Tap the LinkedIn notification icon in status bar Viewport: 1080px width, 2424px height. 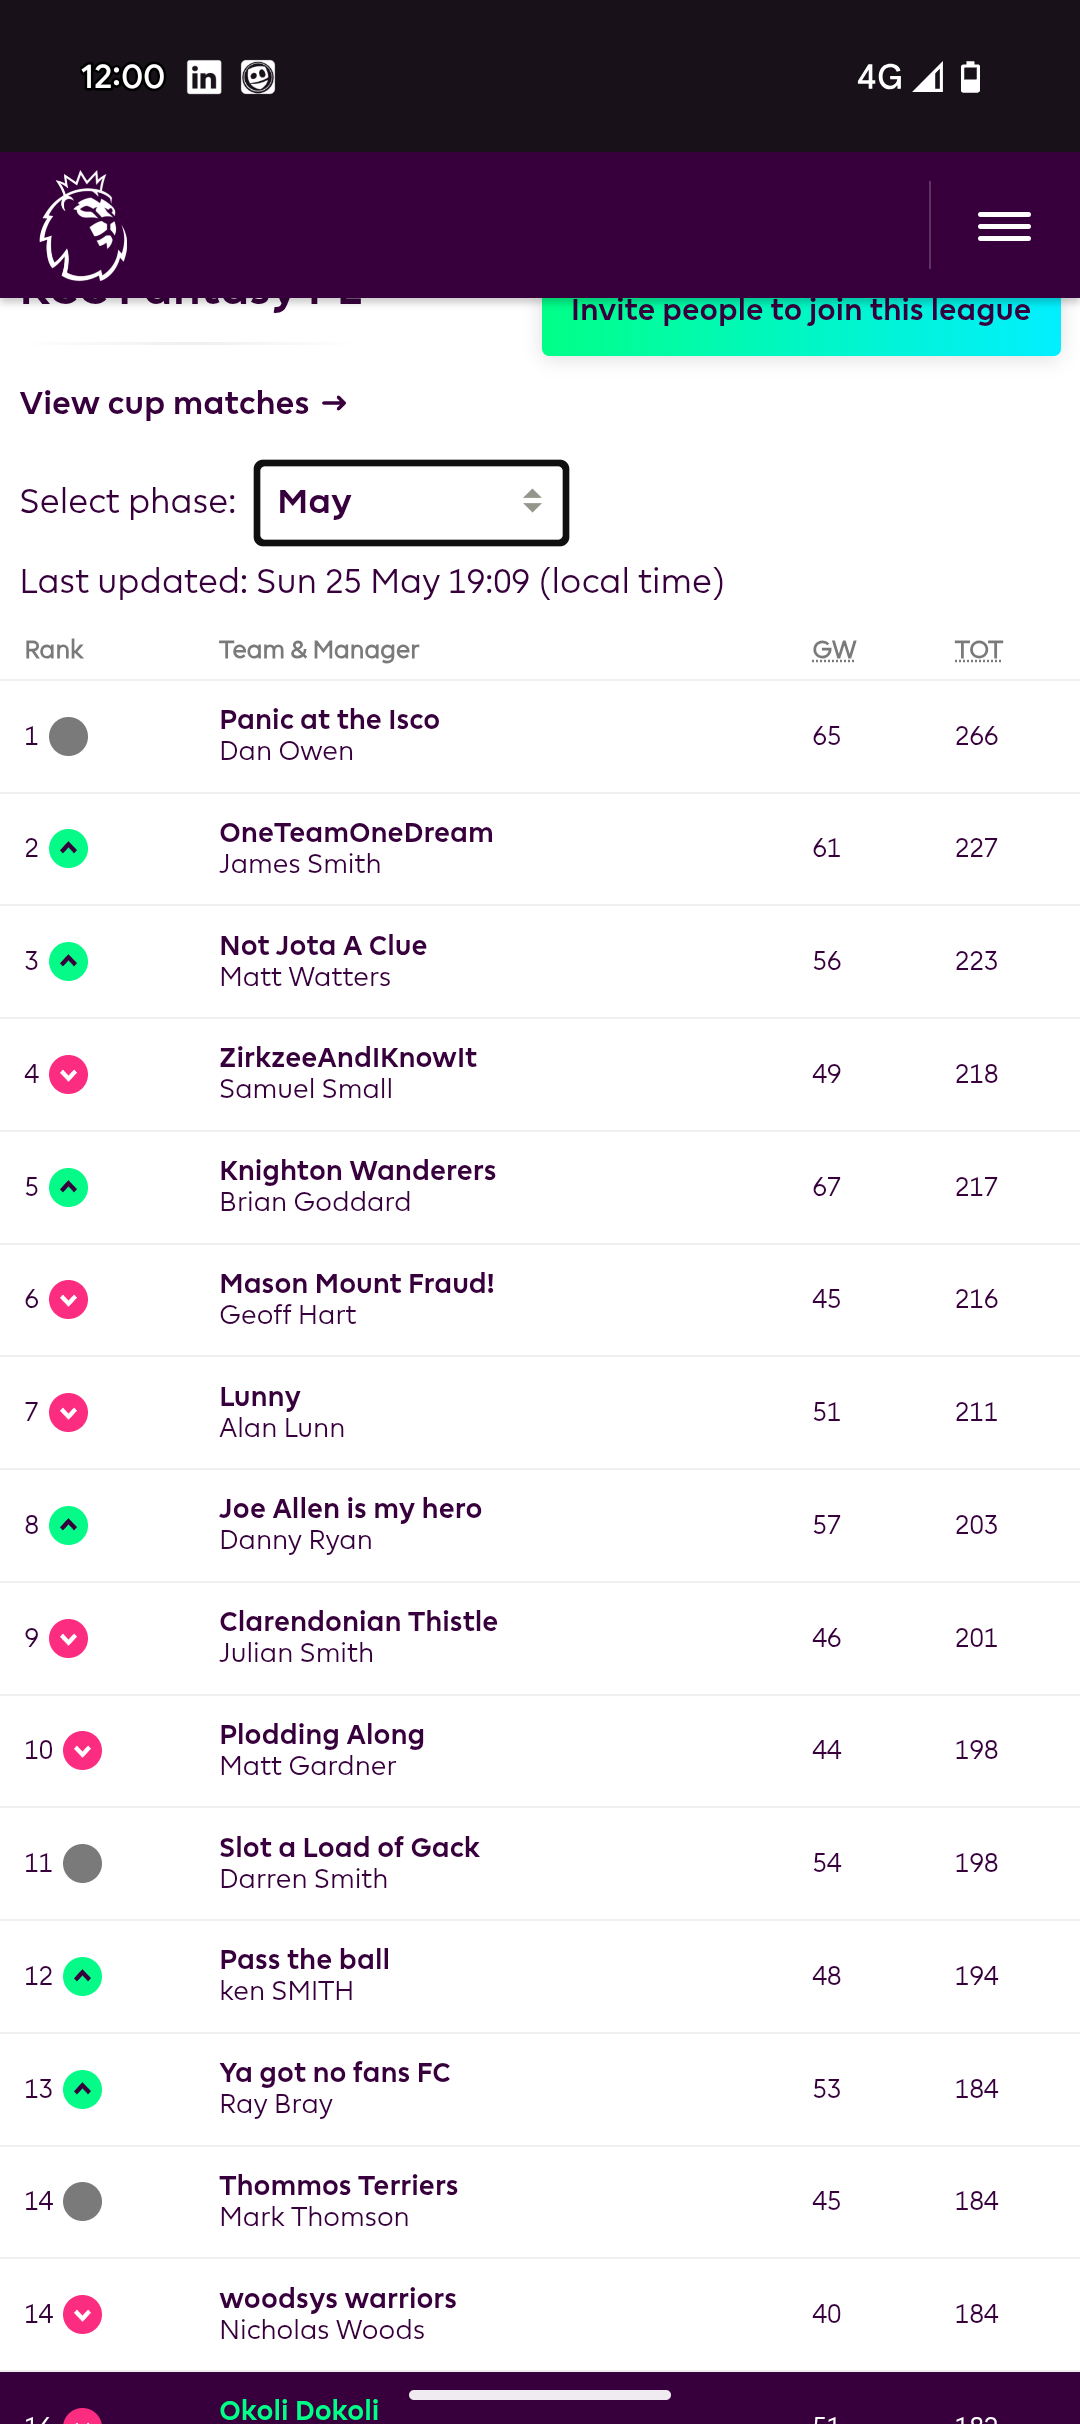point(204,77)
